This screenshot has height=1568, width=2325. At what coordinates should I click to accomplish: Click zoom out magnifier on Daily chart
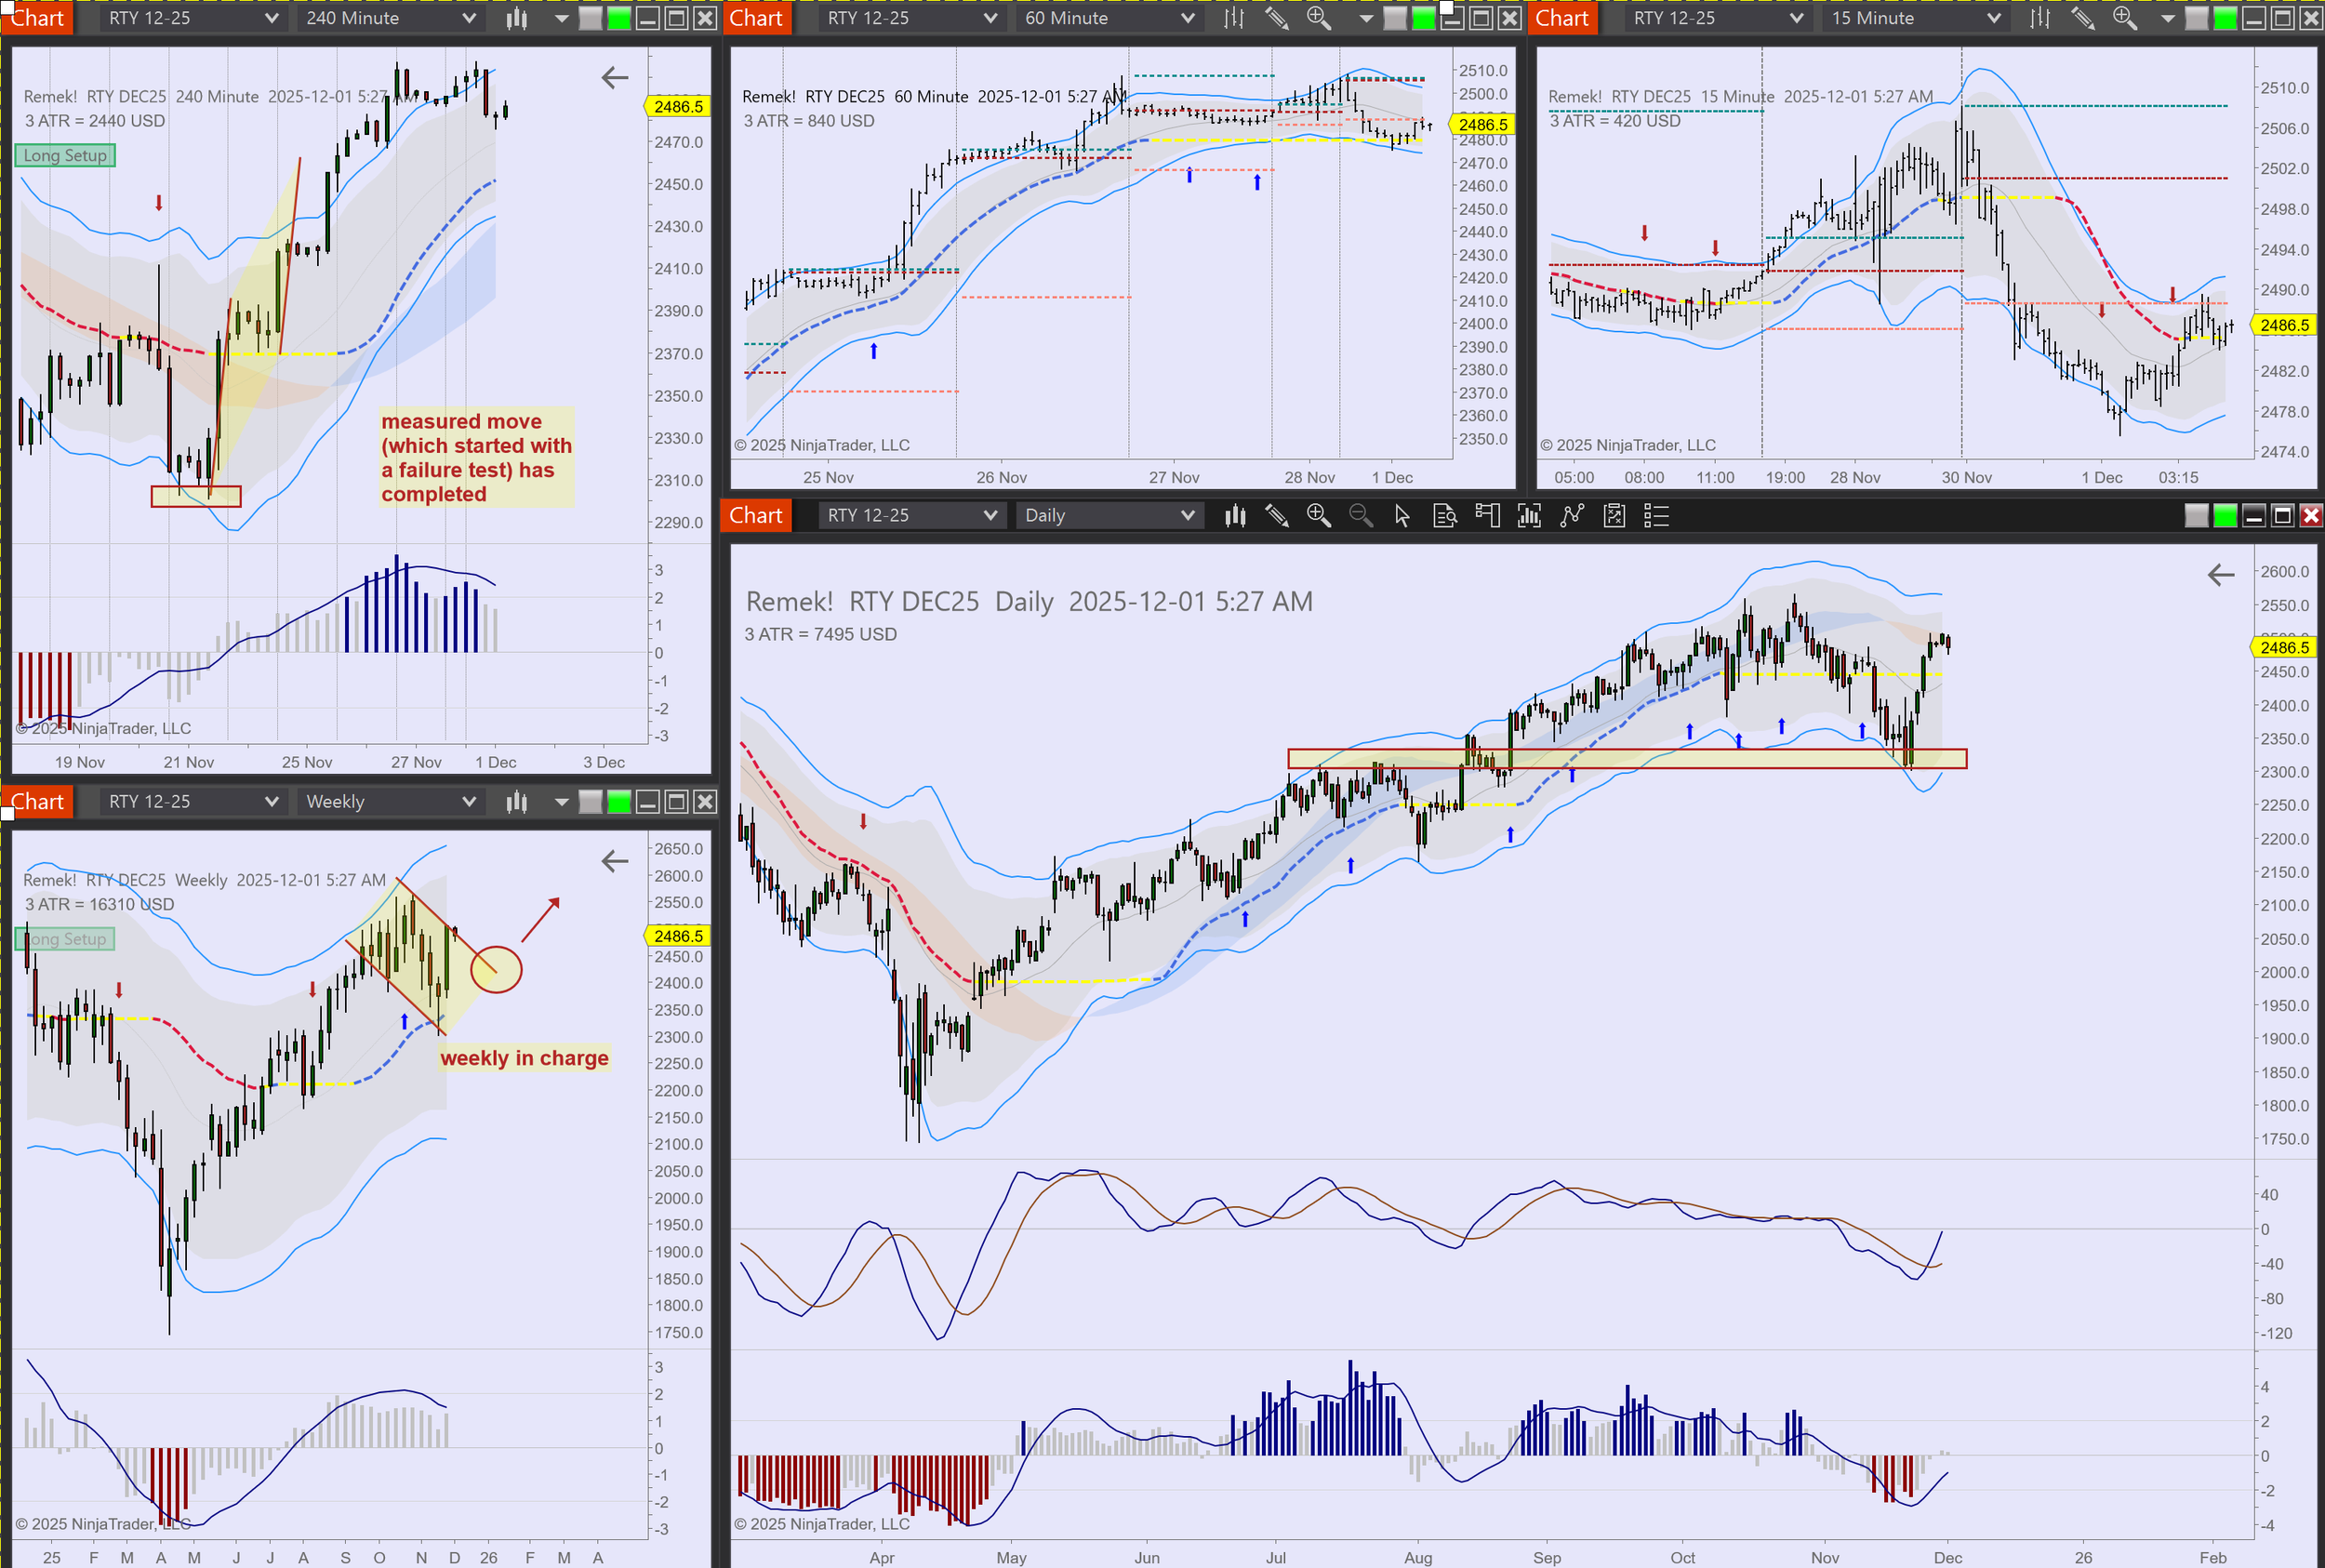coord(1360,516)
